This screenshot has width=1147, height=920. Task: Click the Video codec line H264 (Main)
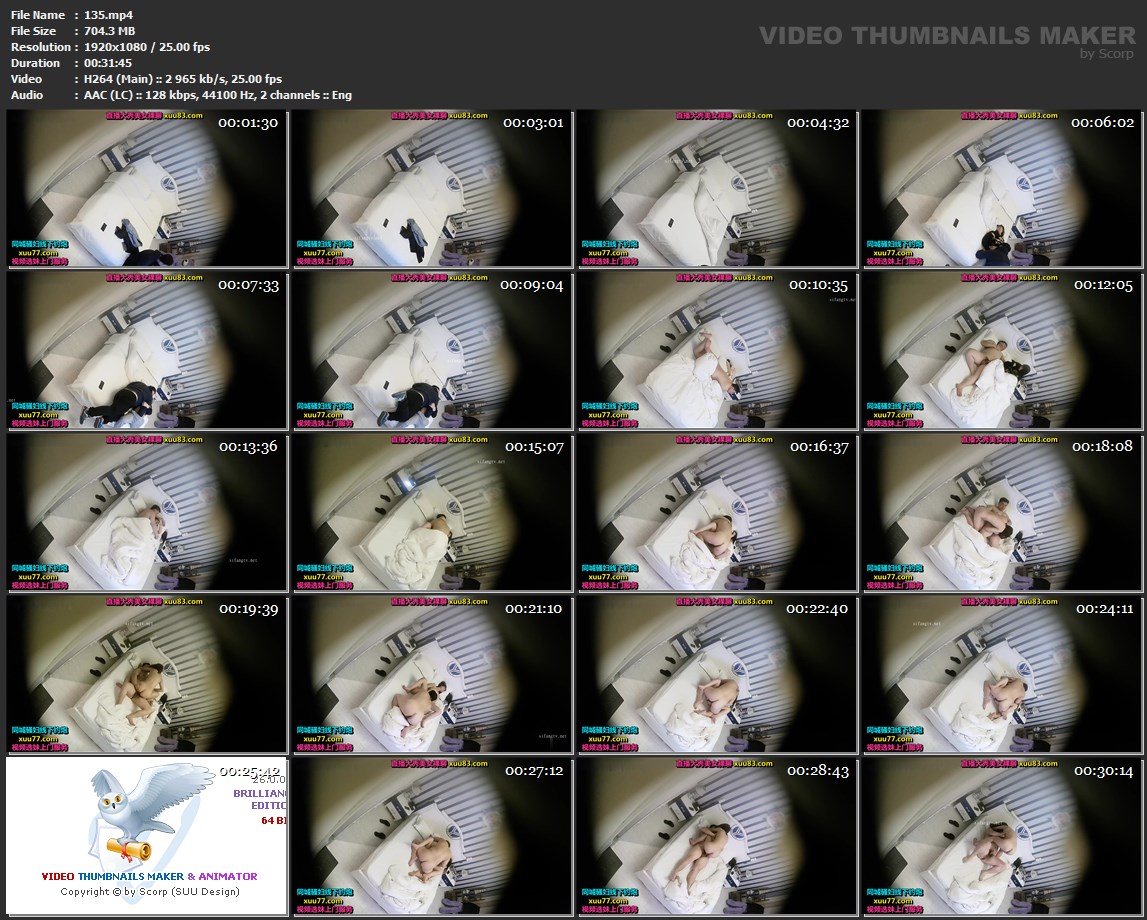point(183,79)
